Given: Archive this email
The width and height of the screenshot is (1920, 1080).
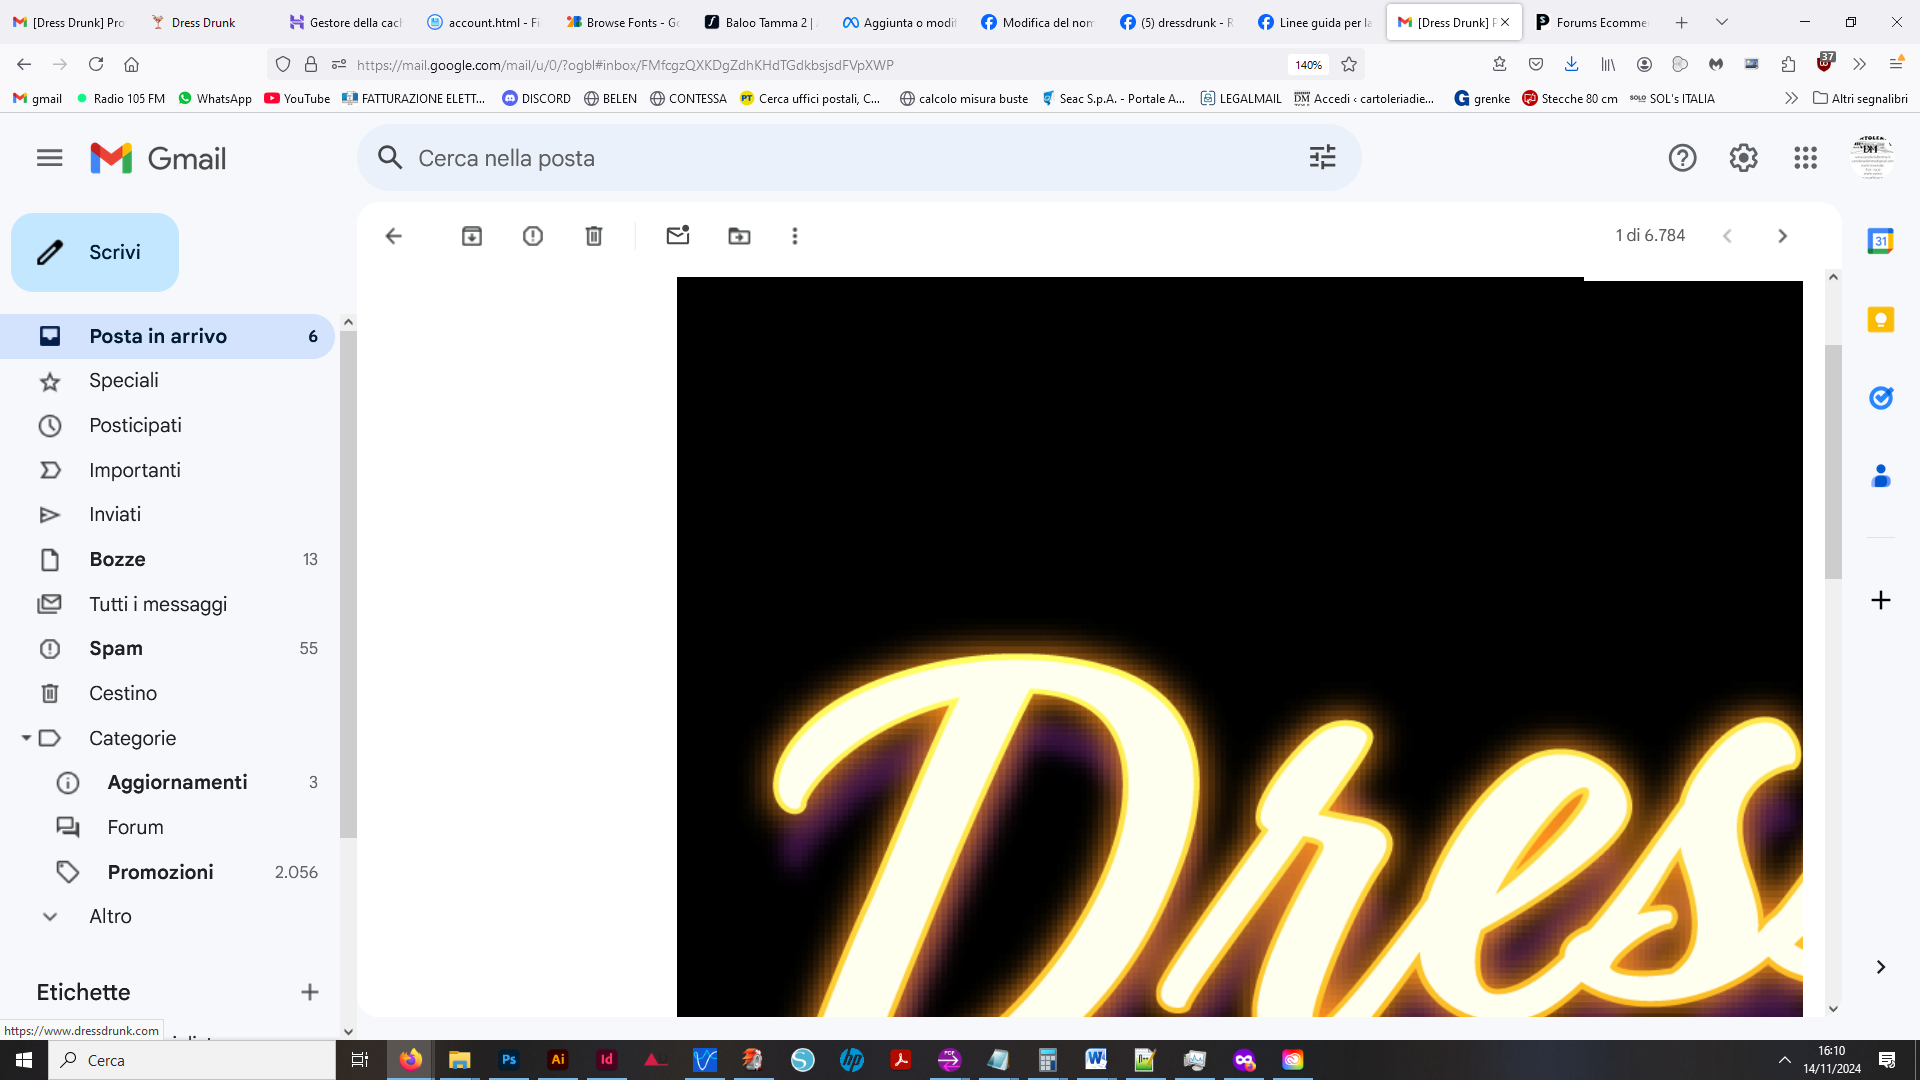Looking at the screenshot, I should [x=472, y=236].
